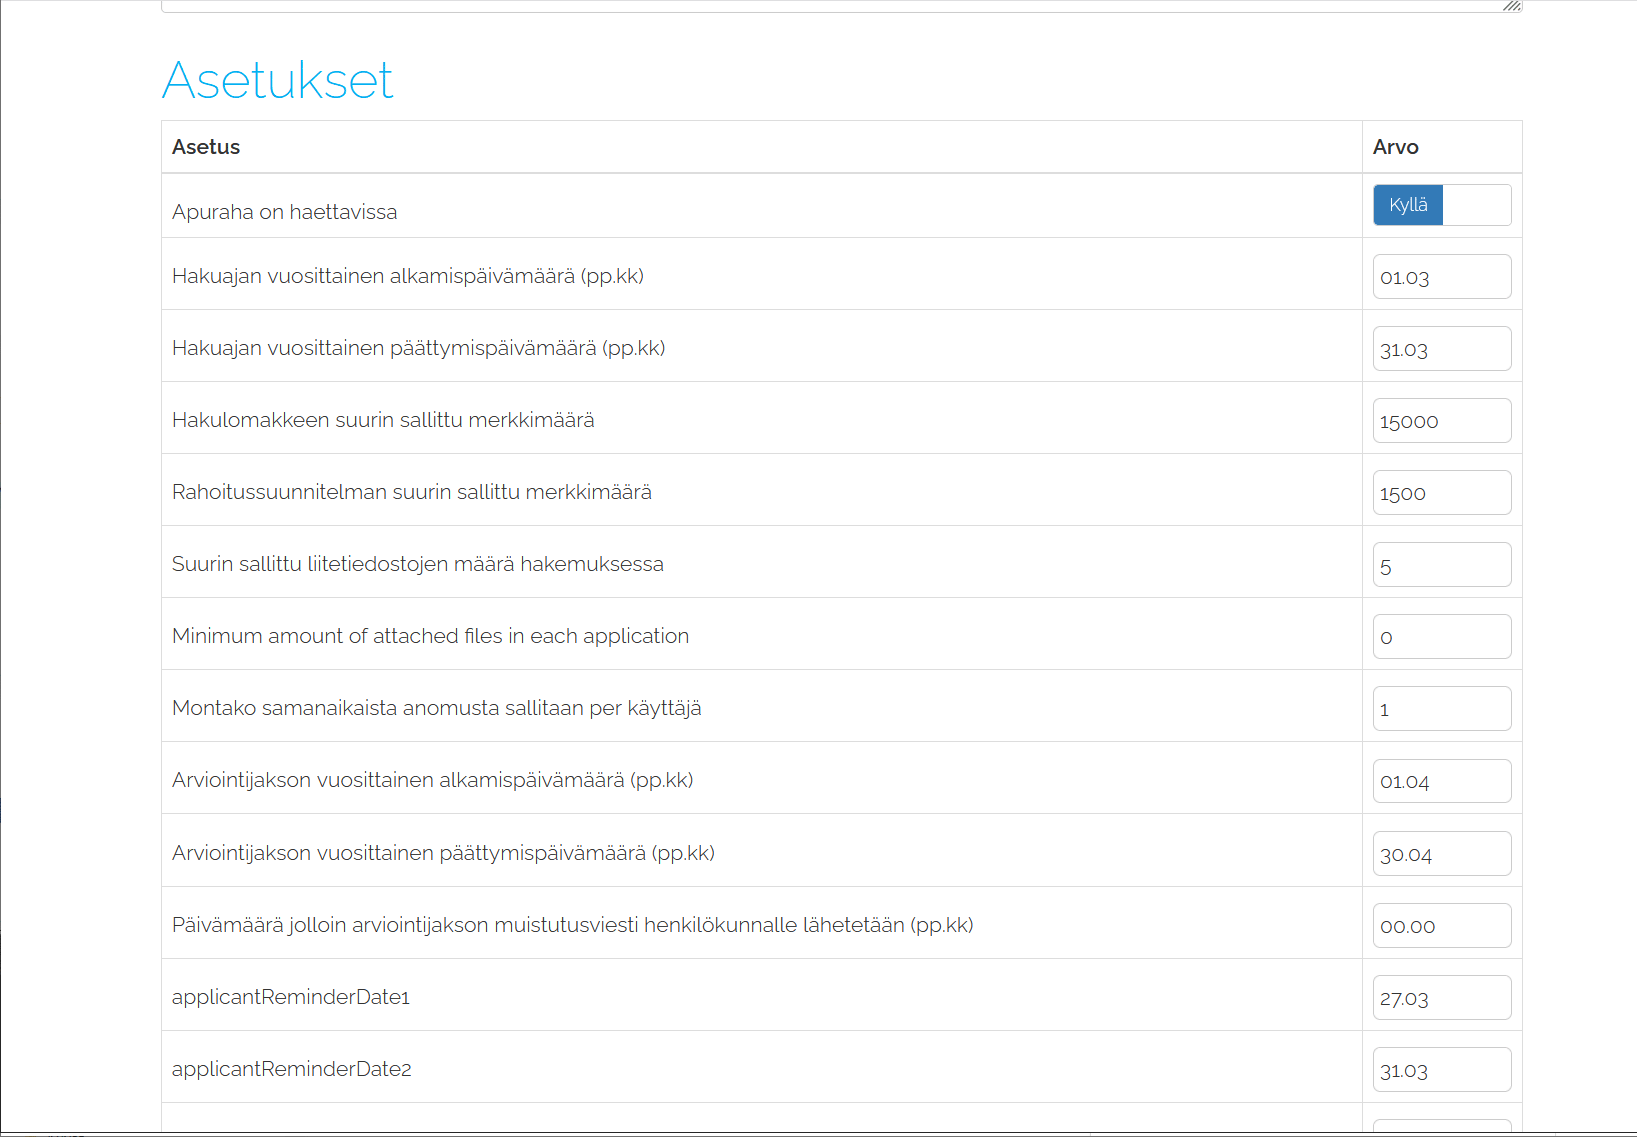
Task: Click the Arvo column header
Action: click(x=1395, y=147)
